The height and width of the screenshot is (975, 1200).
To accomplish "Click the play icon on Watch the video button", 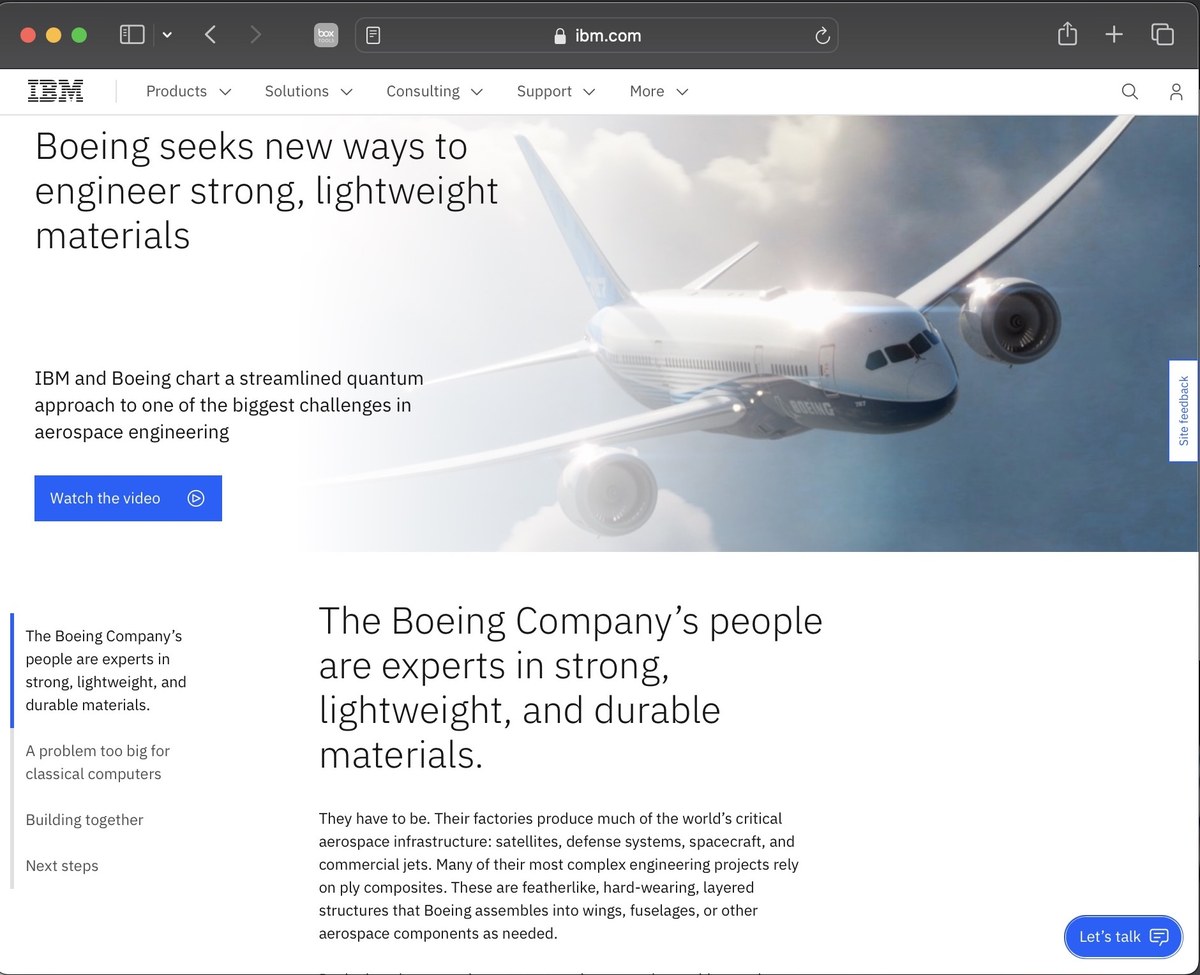I will (x=196, y=498).
